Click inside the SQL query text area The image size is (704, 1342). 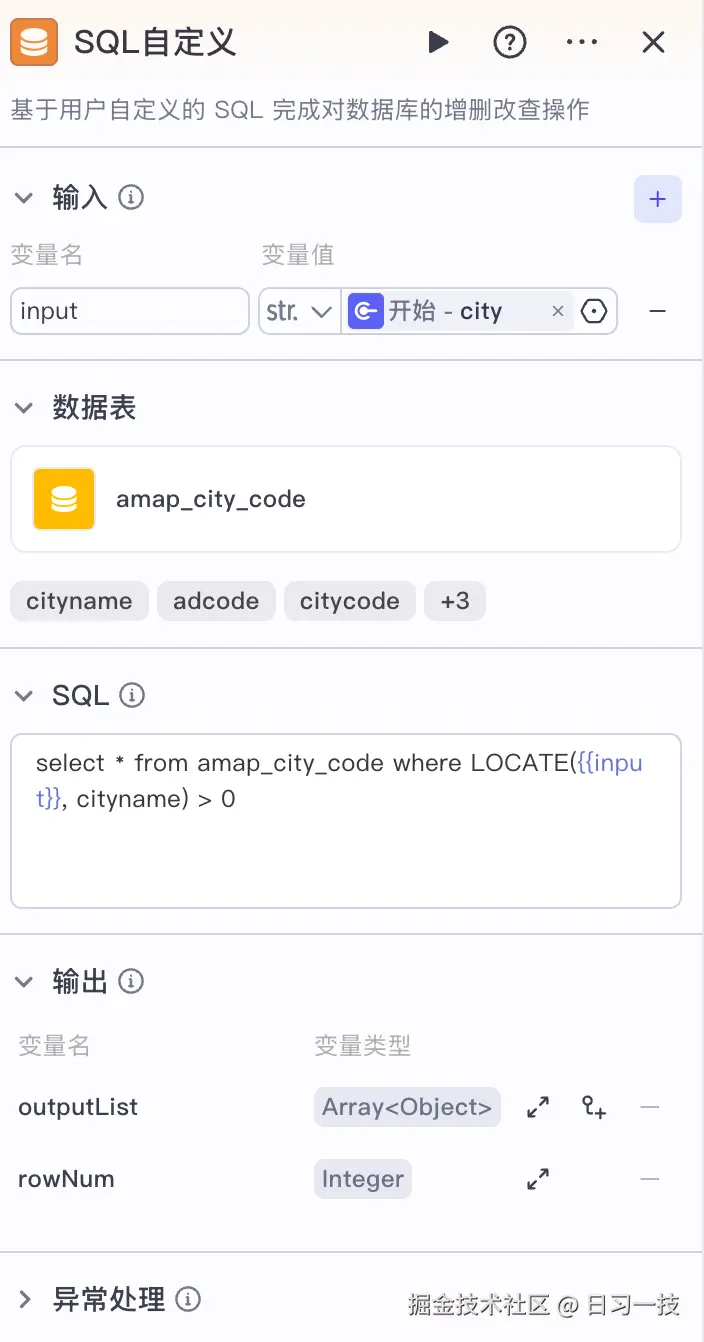pos(345,820)
